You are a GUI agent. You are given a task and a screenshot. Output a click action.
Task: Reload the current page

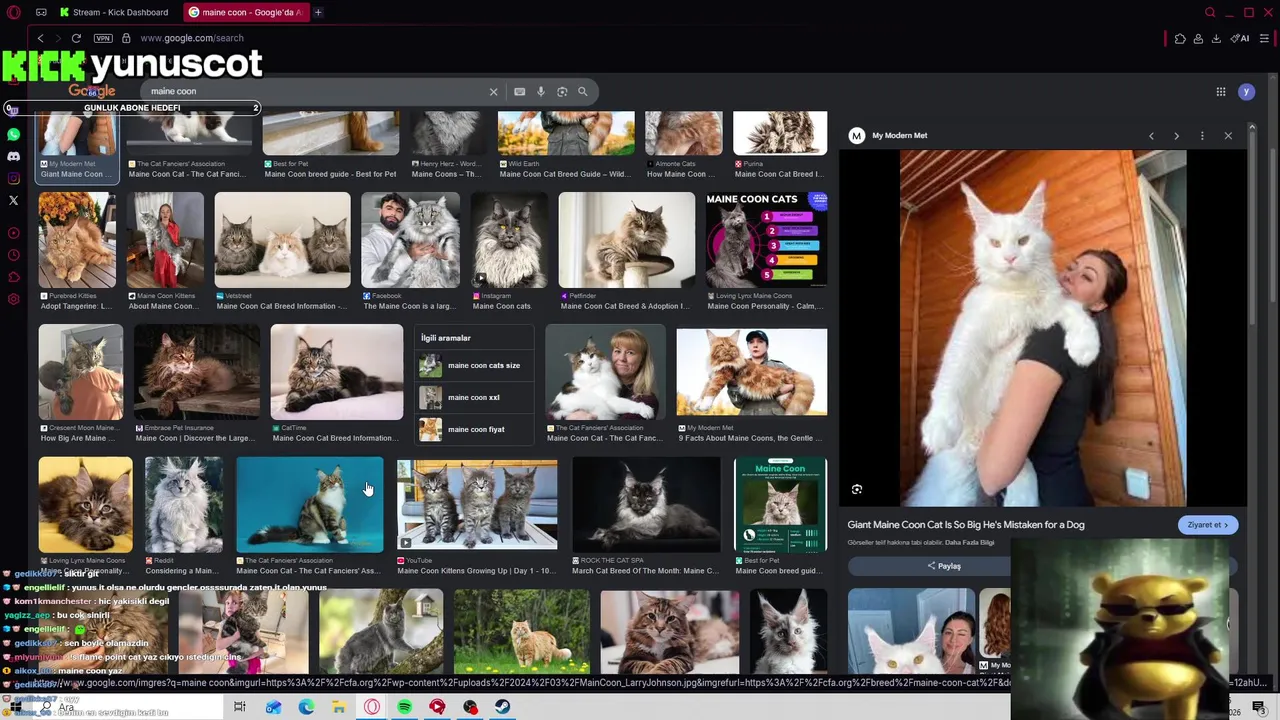[x=76, y=38]
